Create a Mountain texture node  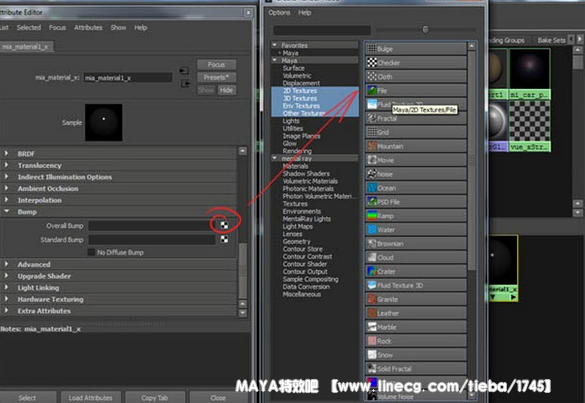coord(416,146)
